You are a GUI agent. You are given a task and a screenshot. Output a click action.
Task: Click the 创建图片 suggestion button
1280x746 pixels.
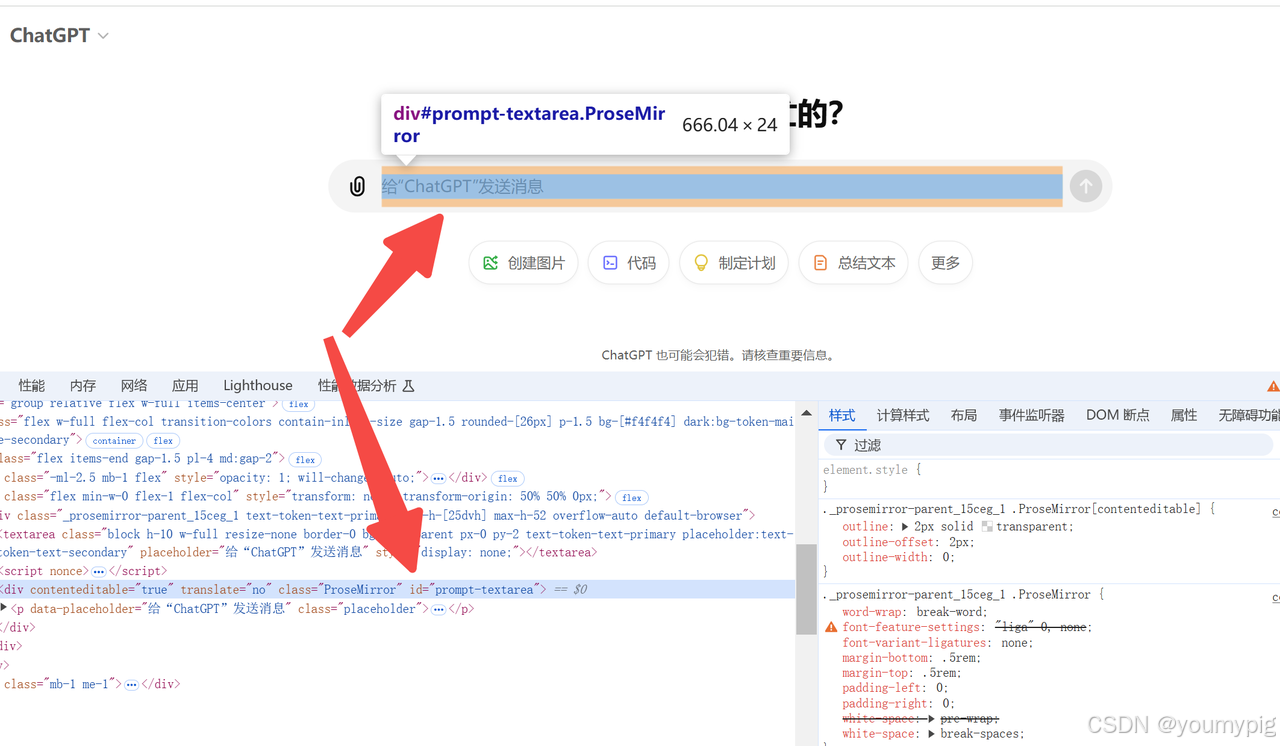[x=523, y=263]
